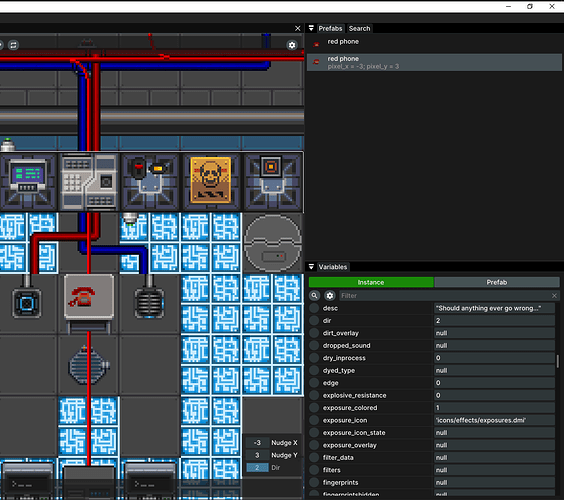
Task: Clear the Filter field with its X
Action: pos(554,295)
